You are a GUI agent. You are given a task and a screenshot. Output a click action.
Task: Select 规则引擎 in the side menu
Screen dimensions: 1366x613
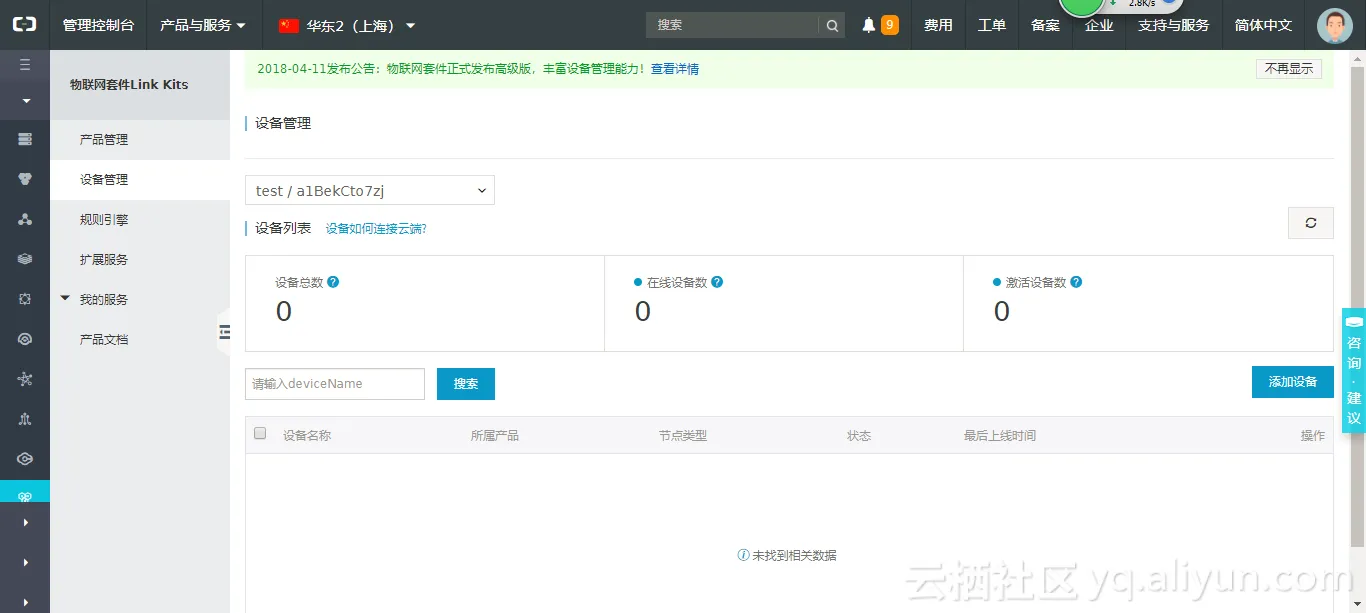[104, 219]
